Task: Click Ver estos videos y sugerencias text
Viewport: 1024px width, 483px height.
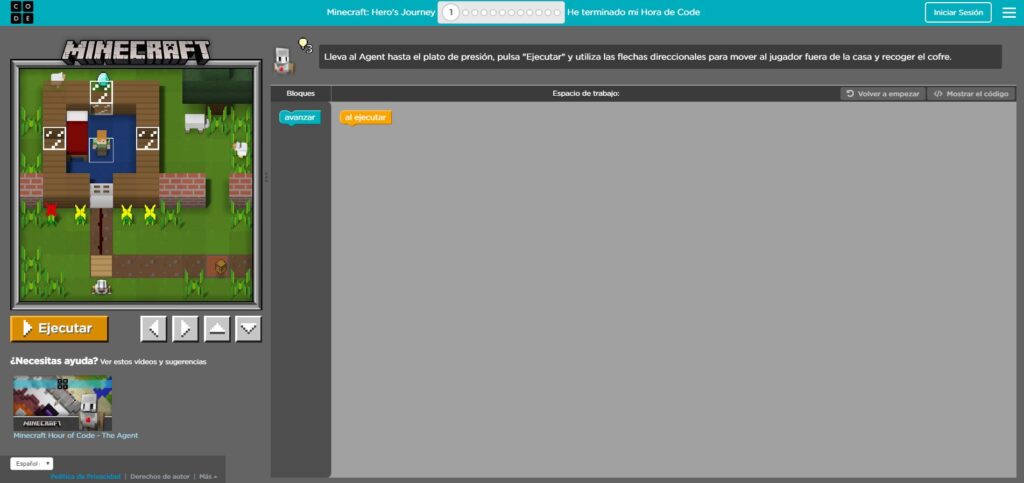Action: [x=153, y=362]
